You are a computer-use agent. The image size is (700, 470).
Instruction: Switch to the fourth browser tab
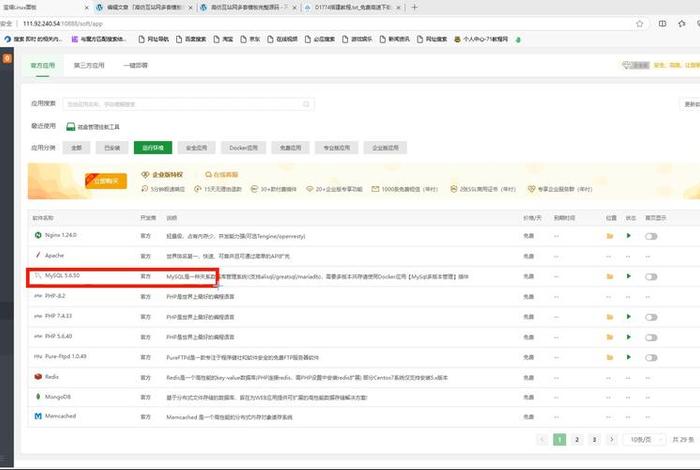(x=353, y=7)
